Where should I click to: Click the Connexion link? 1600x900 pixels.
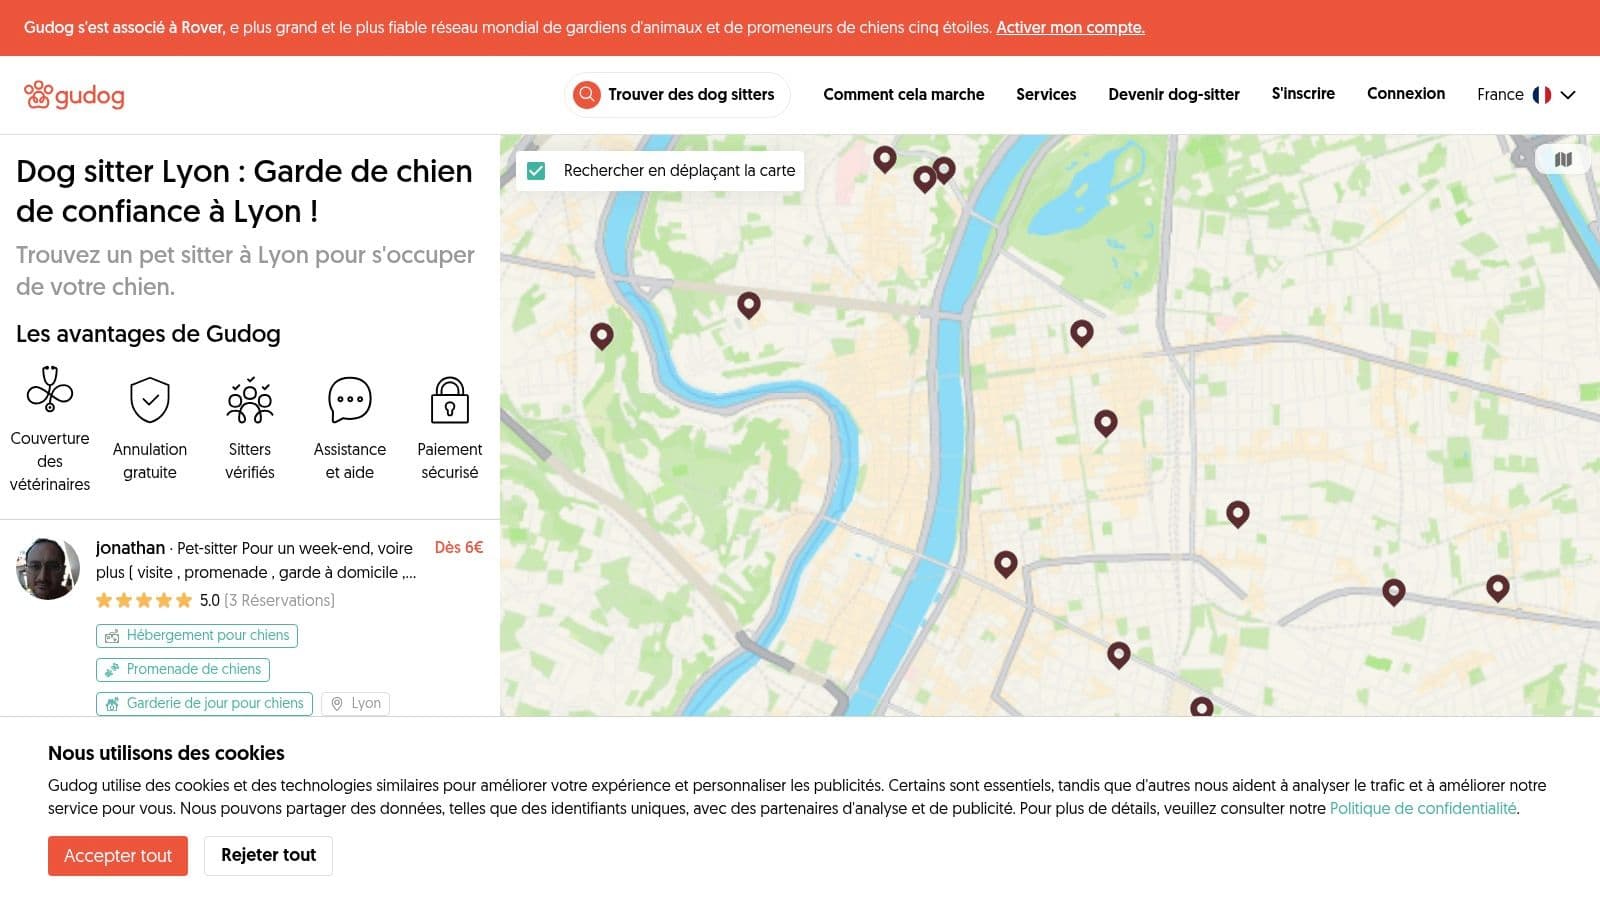[x=1405, y=94]
